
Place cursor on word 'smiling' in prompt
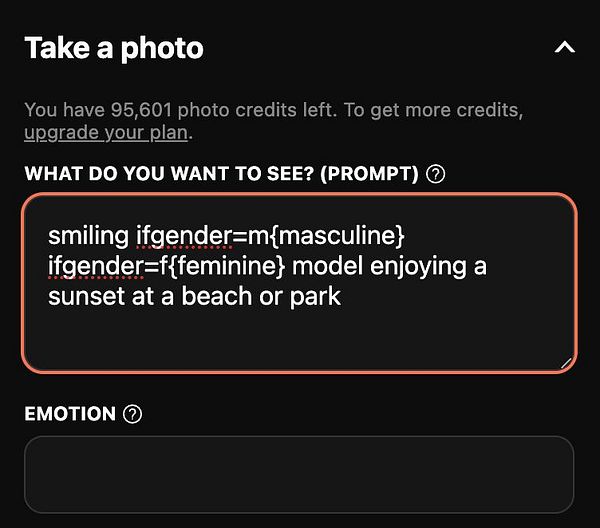tap(88, 236)
